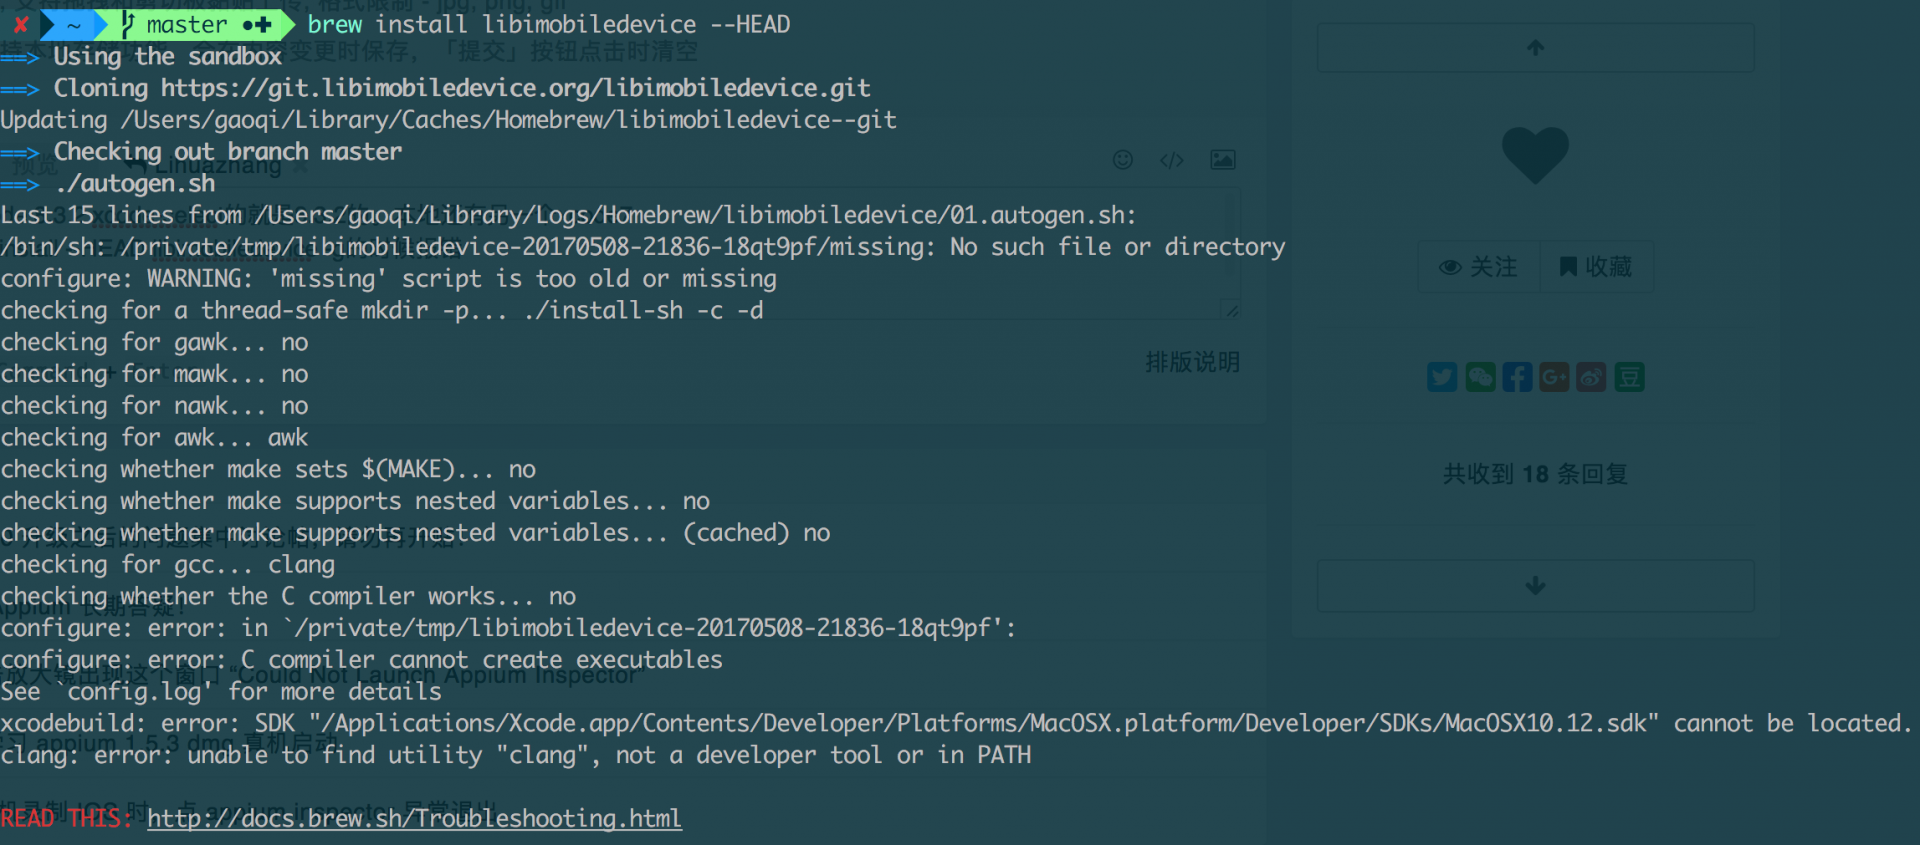Screen dimensions: 1920x845
Task: Open the docs.brew.sh Troubleshooting link
Action: pos(414,819)
